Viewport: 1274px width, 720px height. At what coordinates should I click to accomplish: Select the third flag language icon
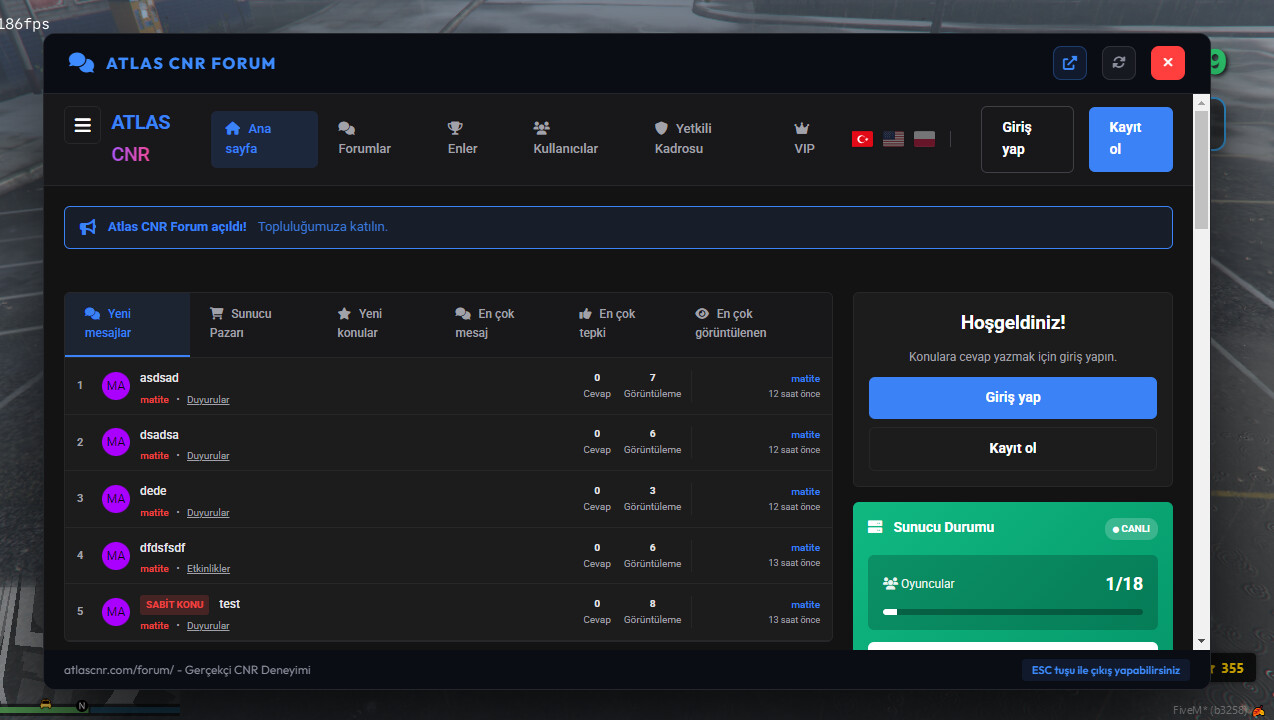point(924,139)
